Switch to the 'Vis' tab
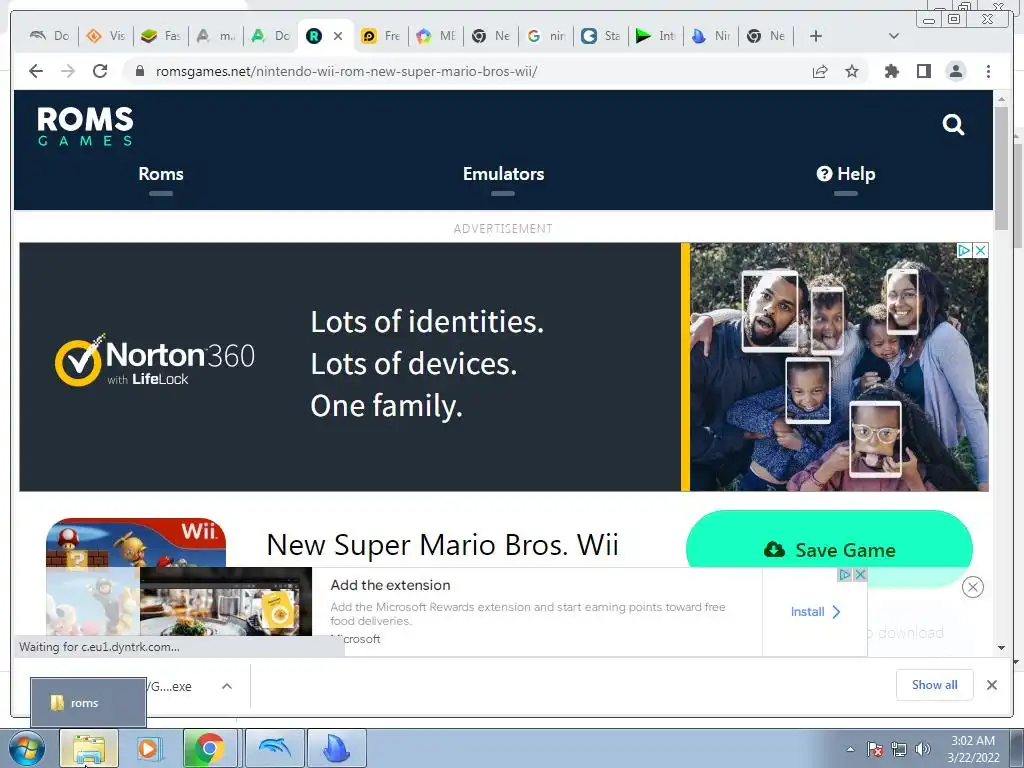 (106, 36)
